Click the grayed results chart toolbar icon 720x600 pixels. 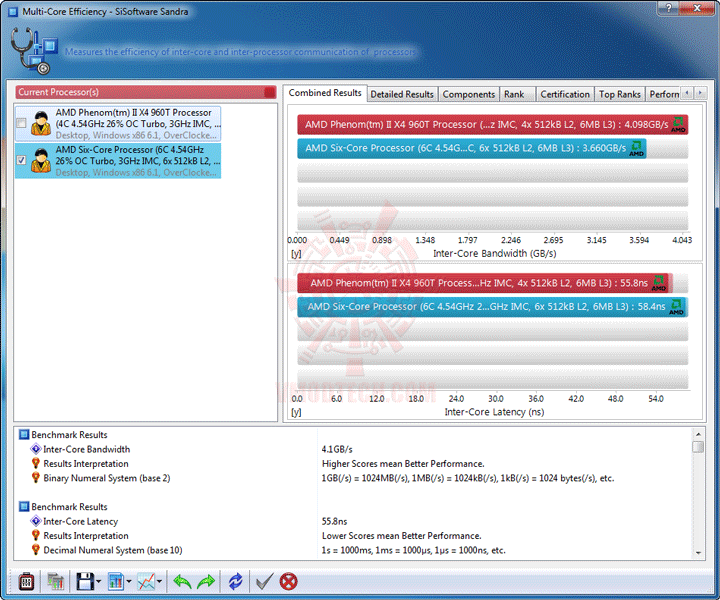coord(56,582)
